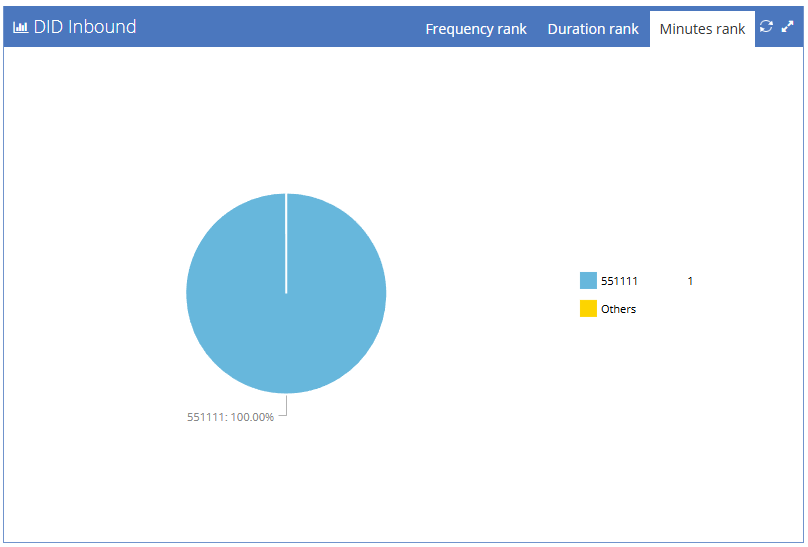Refresh the DID Inbound chart
This screenshot has height=547, width=808.
(x=766, y=26)
